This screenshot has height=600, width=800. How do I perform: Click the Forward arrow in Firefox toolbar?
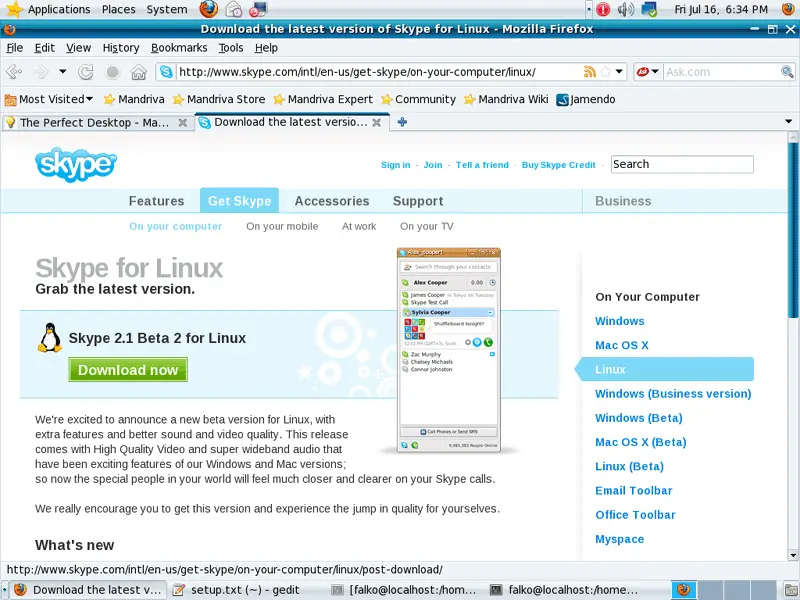tap(40, 72)
